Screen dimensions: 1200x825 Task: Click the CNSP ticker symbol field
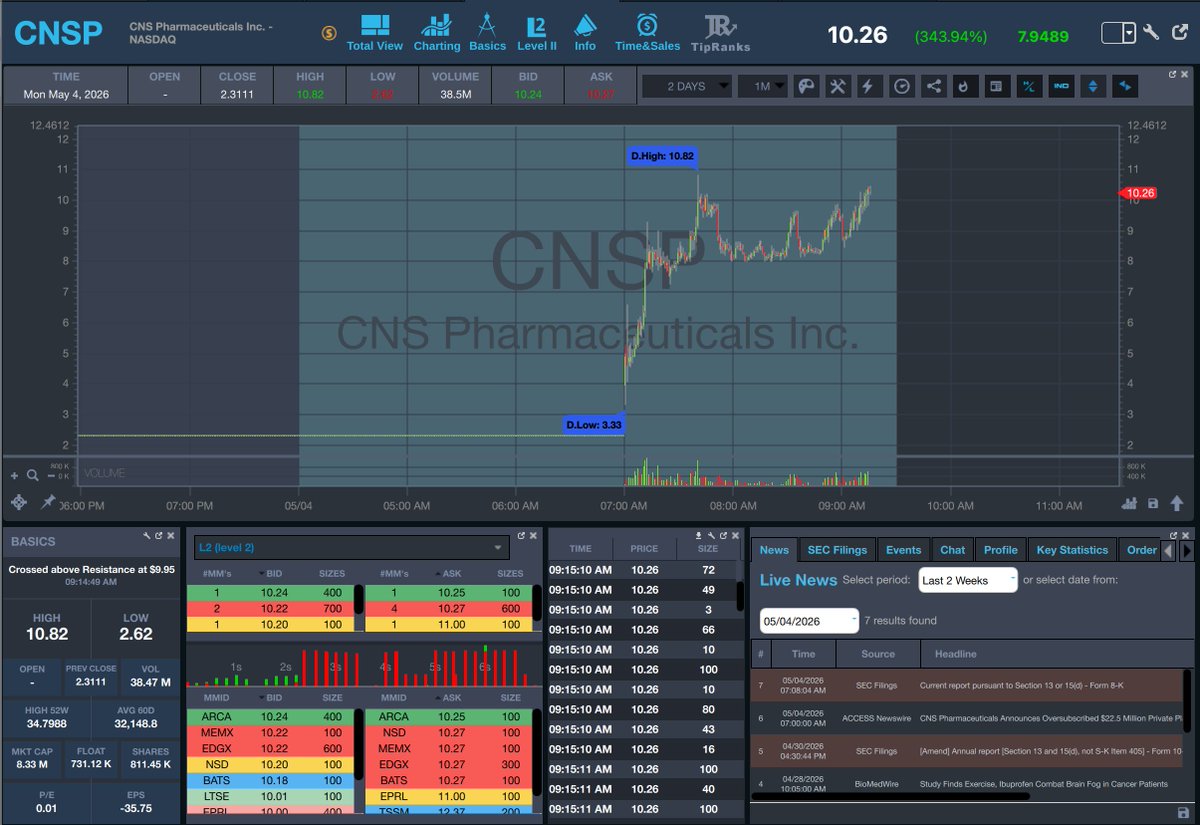point(58,33)
